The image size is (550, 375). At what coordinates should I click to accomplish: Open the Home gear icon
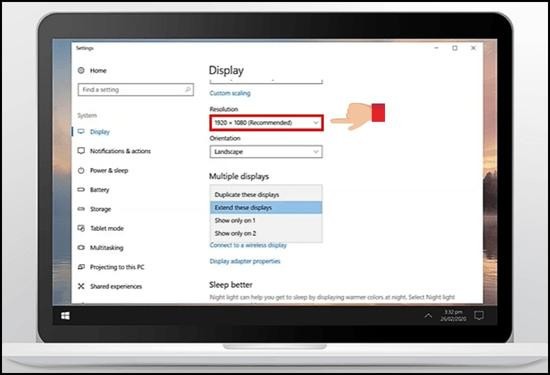tap(81, 71)
